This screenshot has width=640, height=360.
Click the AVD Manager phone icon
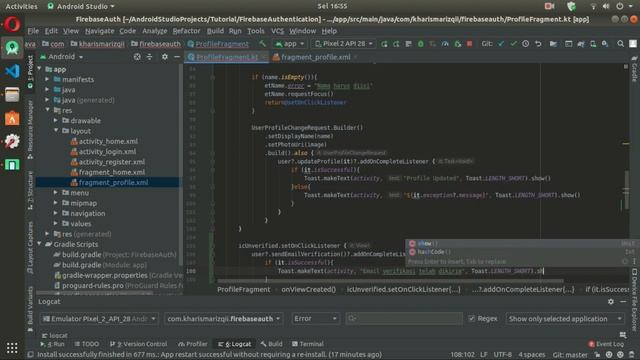[x=593, y=44]
